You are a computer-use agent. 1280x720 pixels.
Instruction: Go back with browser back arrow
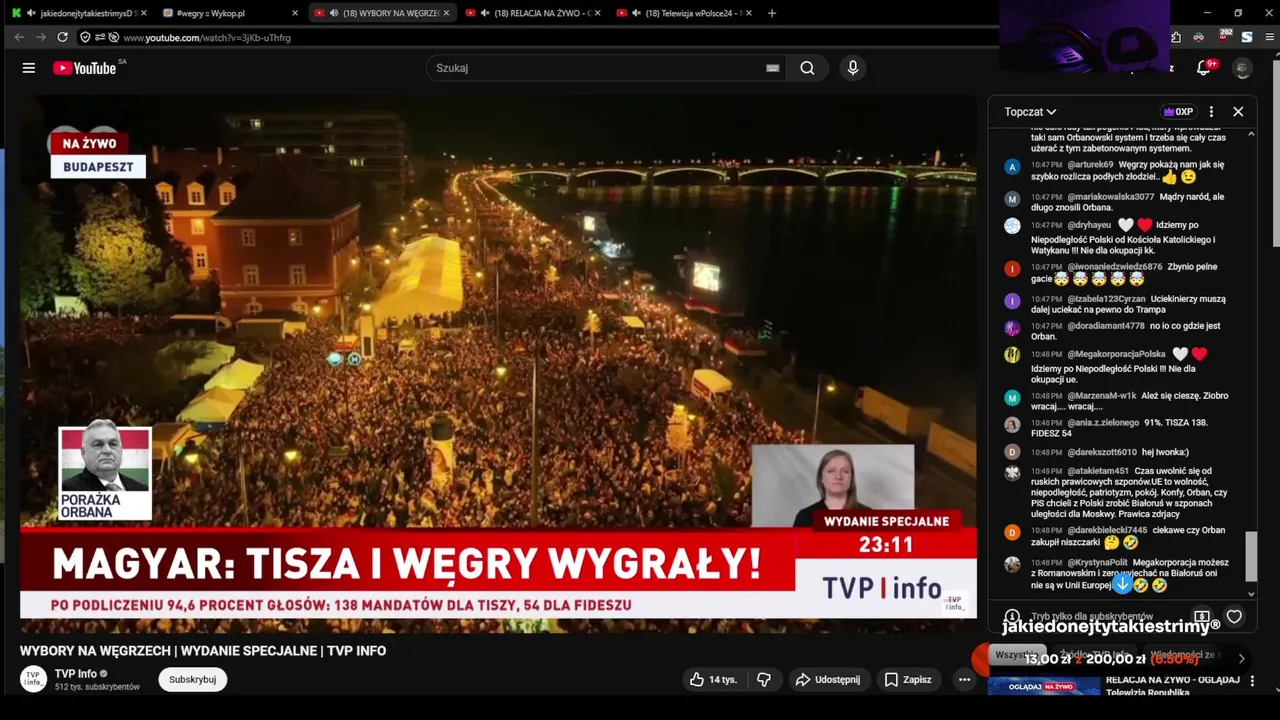click(x=19, y=37)
